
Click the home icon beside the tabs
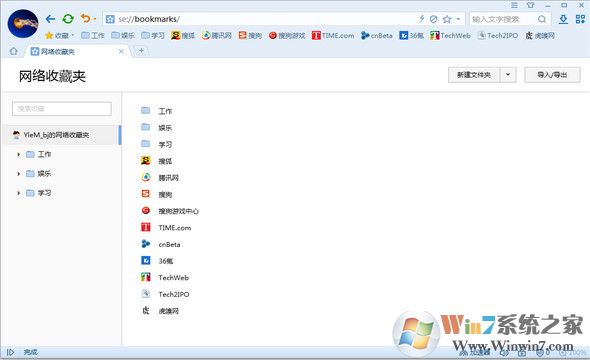click(x=14, y=51)
